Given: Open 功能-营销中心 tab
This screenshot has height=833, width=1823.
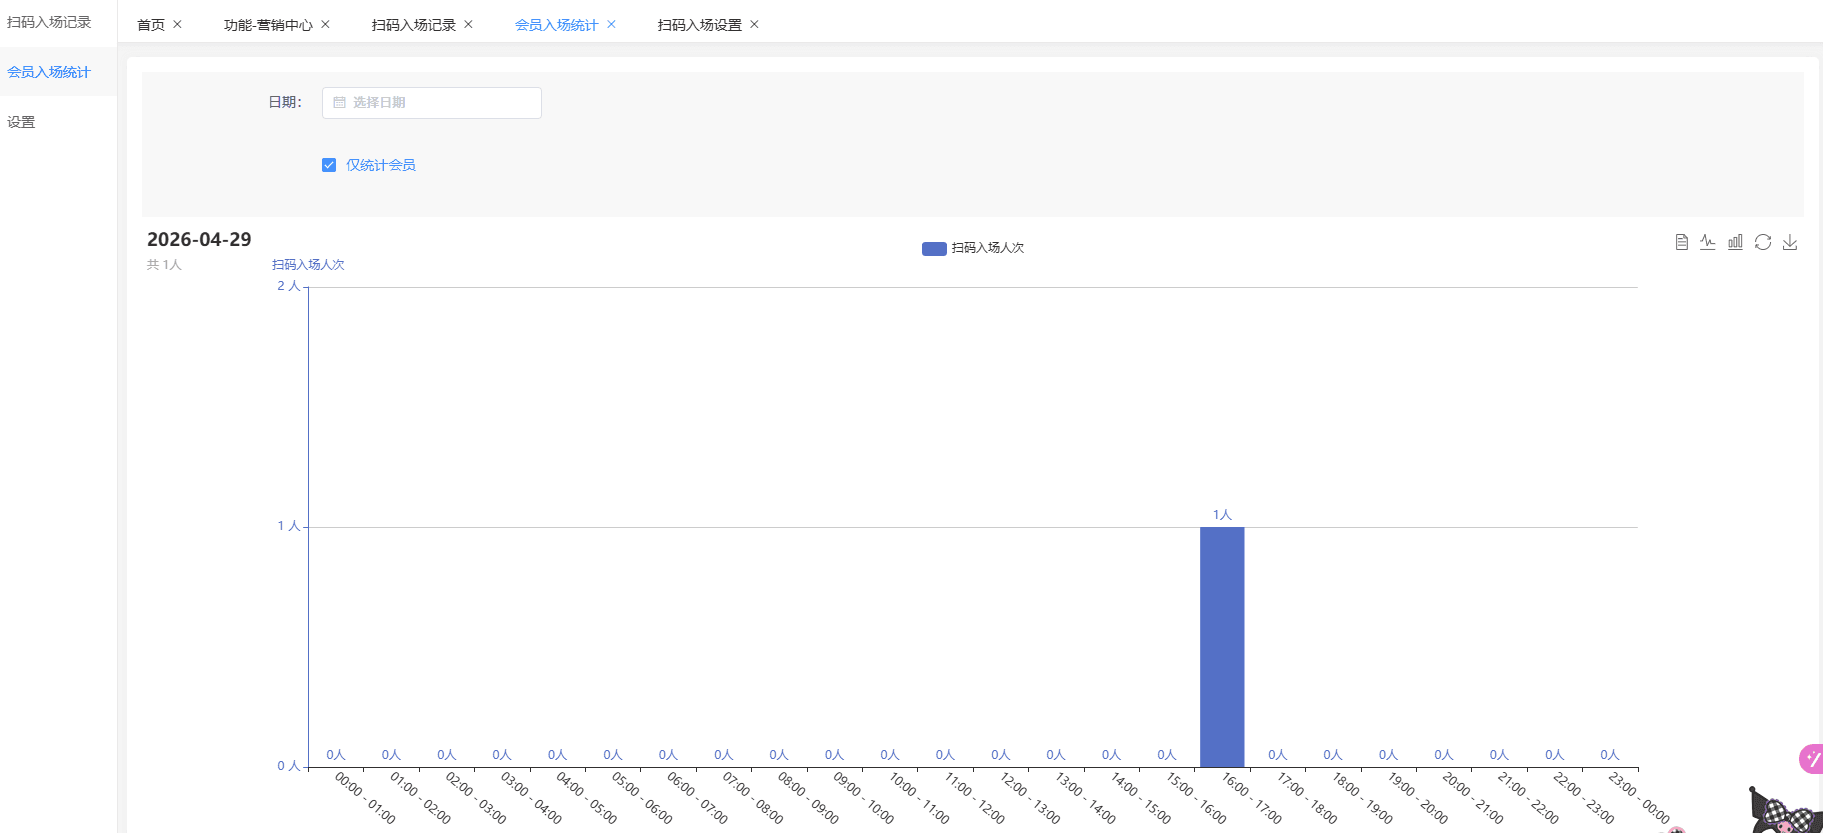Looking at the screenshot, I should tap(268, 25).
